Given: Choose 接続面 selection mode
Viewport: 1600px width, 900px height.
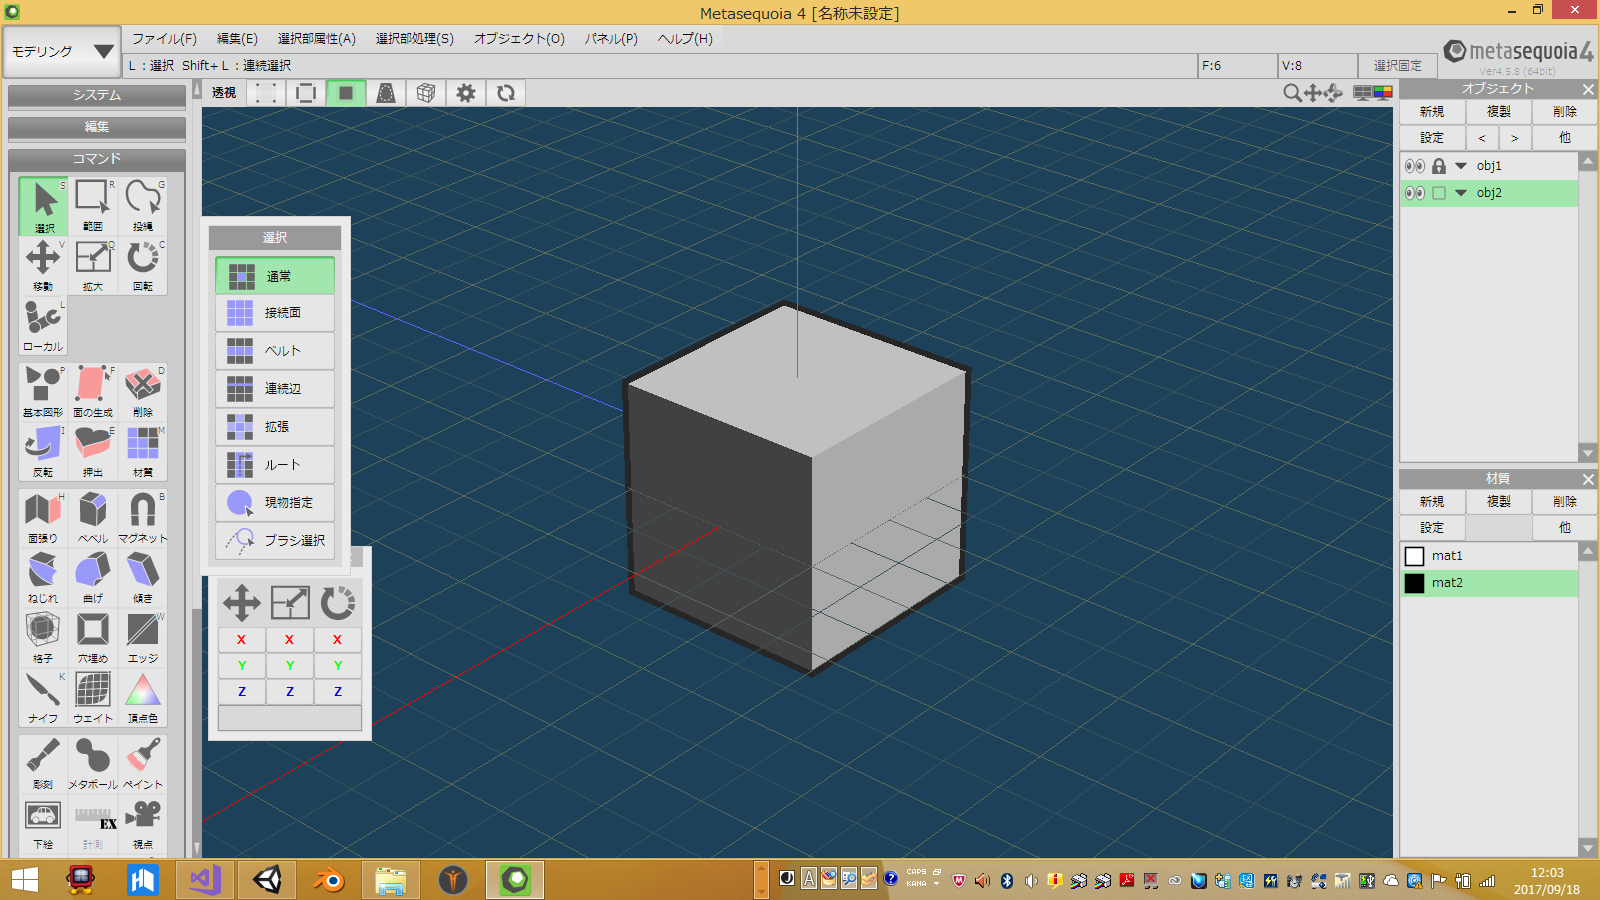Looking at the screenshot, I should (x=275, y=313).
